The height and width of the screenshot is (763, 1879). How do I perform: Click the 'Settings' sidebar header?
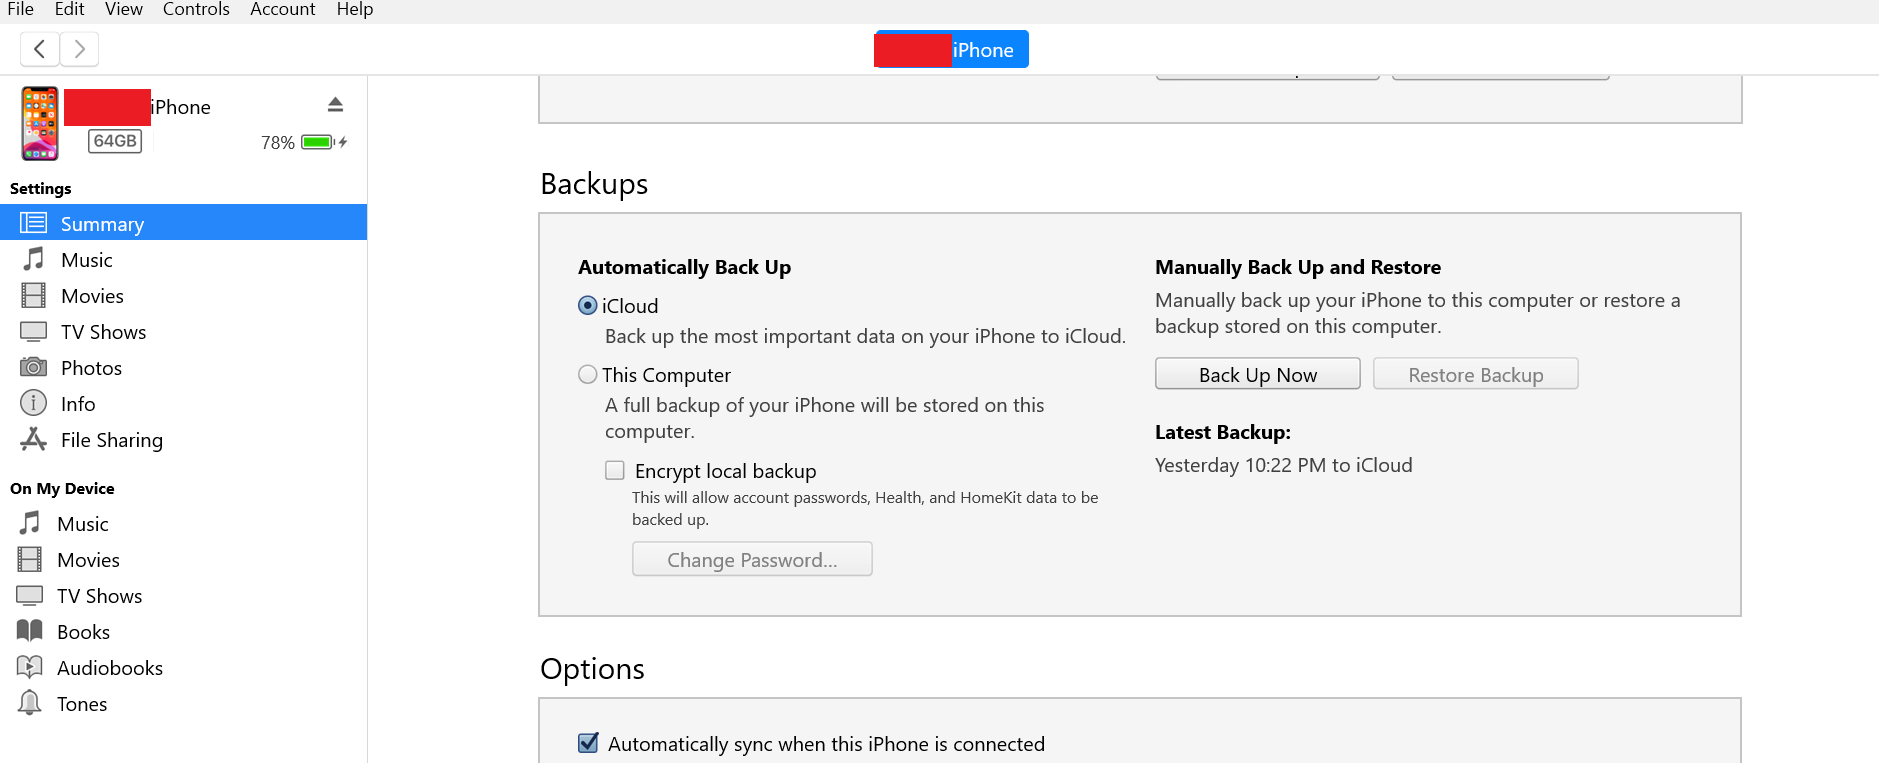tap(40, 188)
